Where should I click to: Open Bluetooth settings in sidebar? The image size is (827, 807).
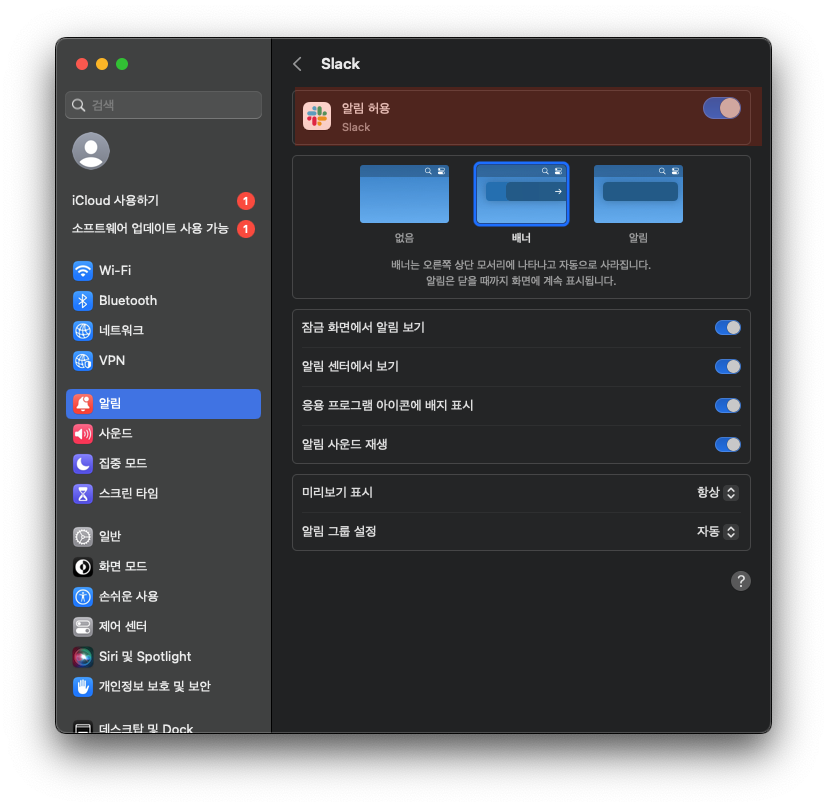[164, 301]
